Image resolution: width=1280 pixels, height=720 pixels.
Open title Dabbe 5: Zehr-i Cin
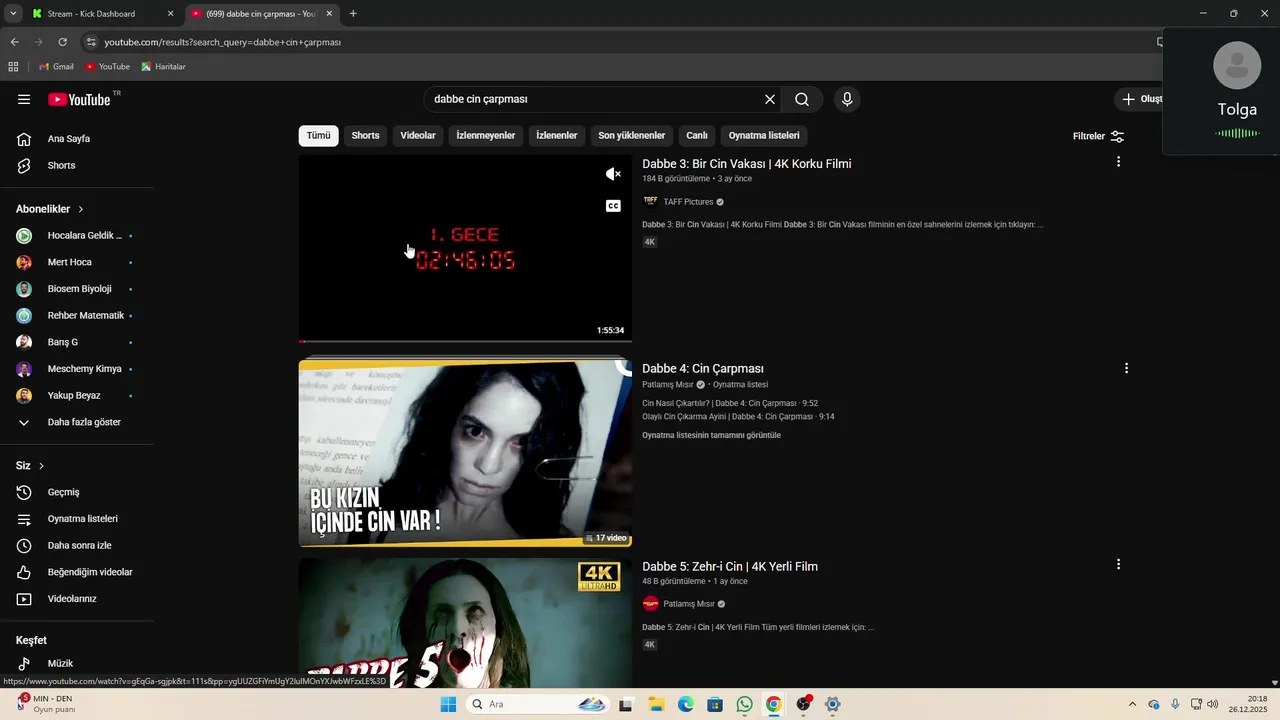(730, 567)
